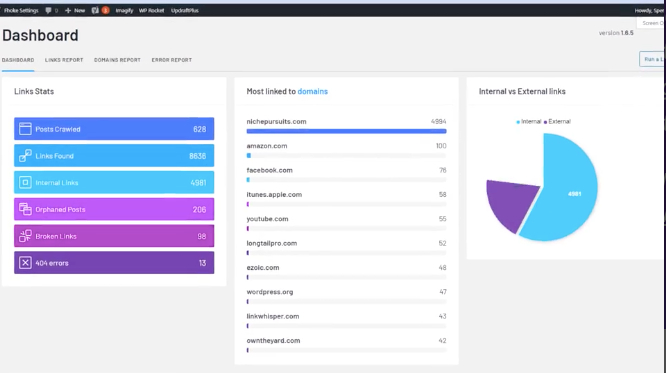The width and height of the screenshot is (666, 373).
Task: Click the Broken Links icon
Action: tap(25, 236)
